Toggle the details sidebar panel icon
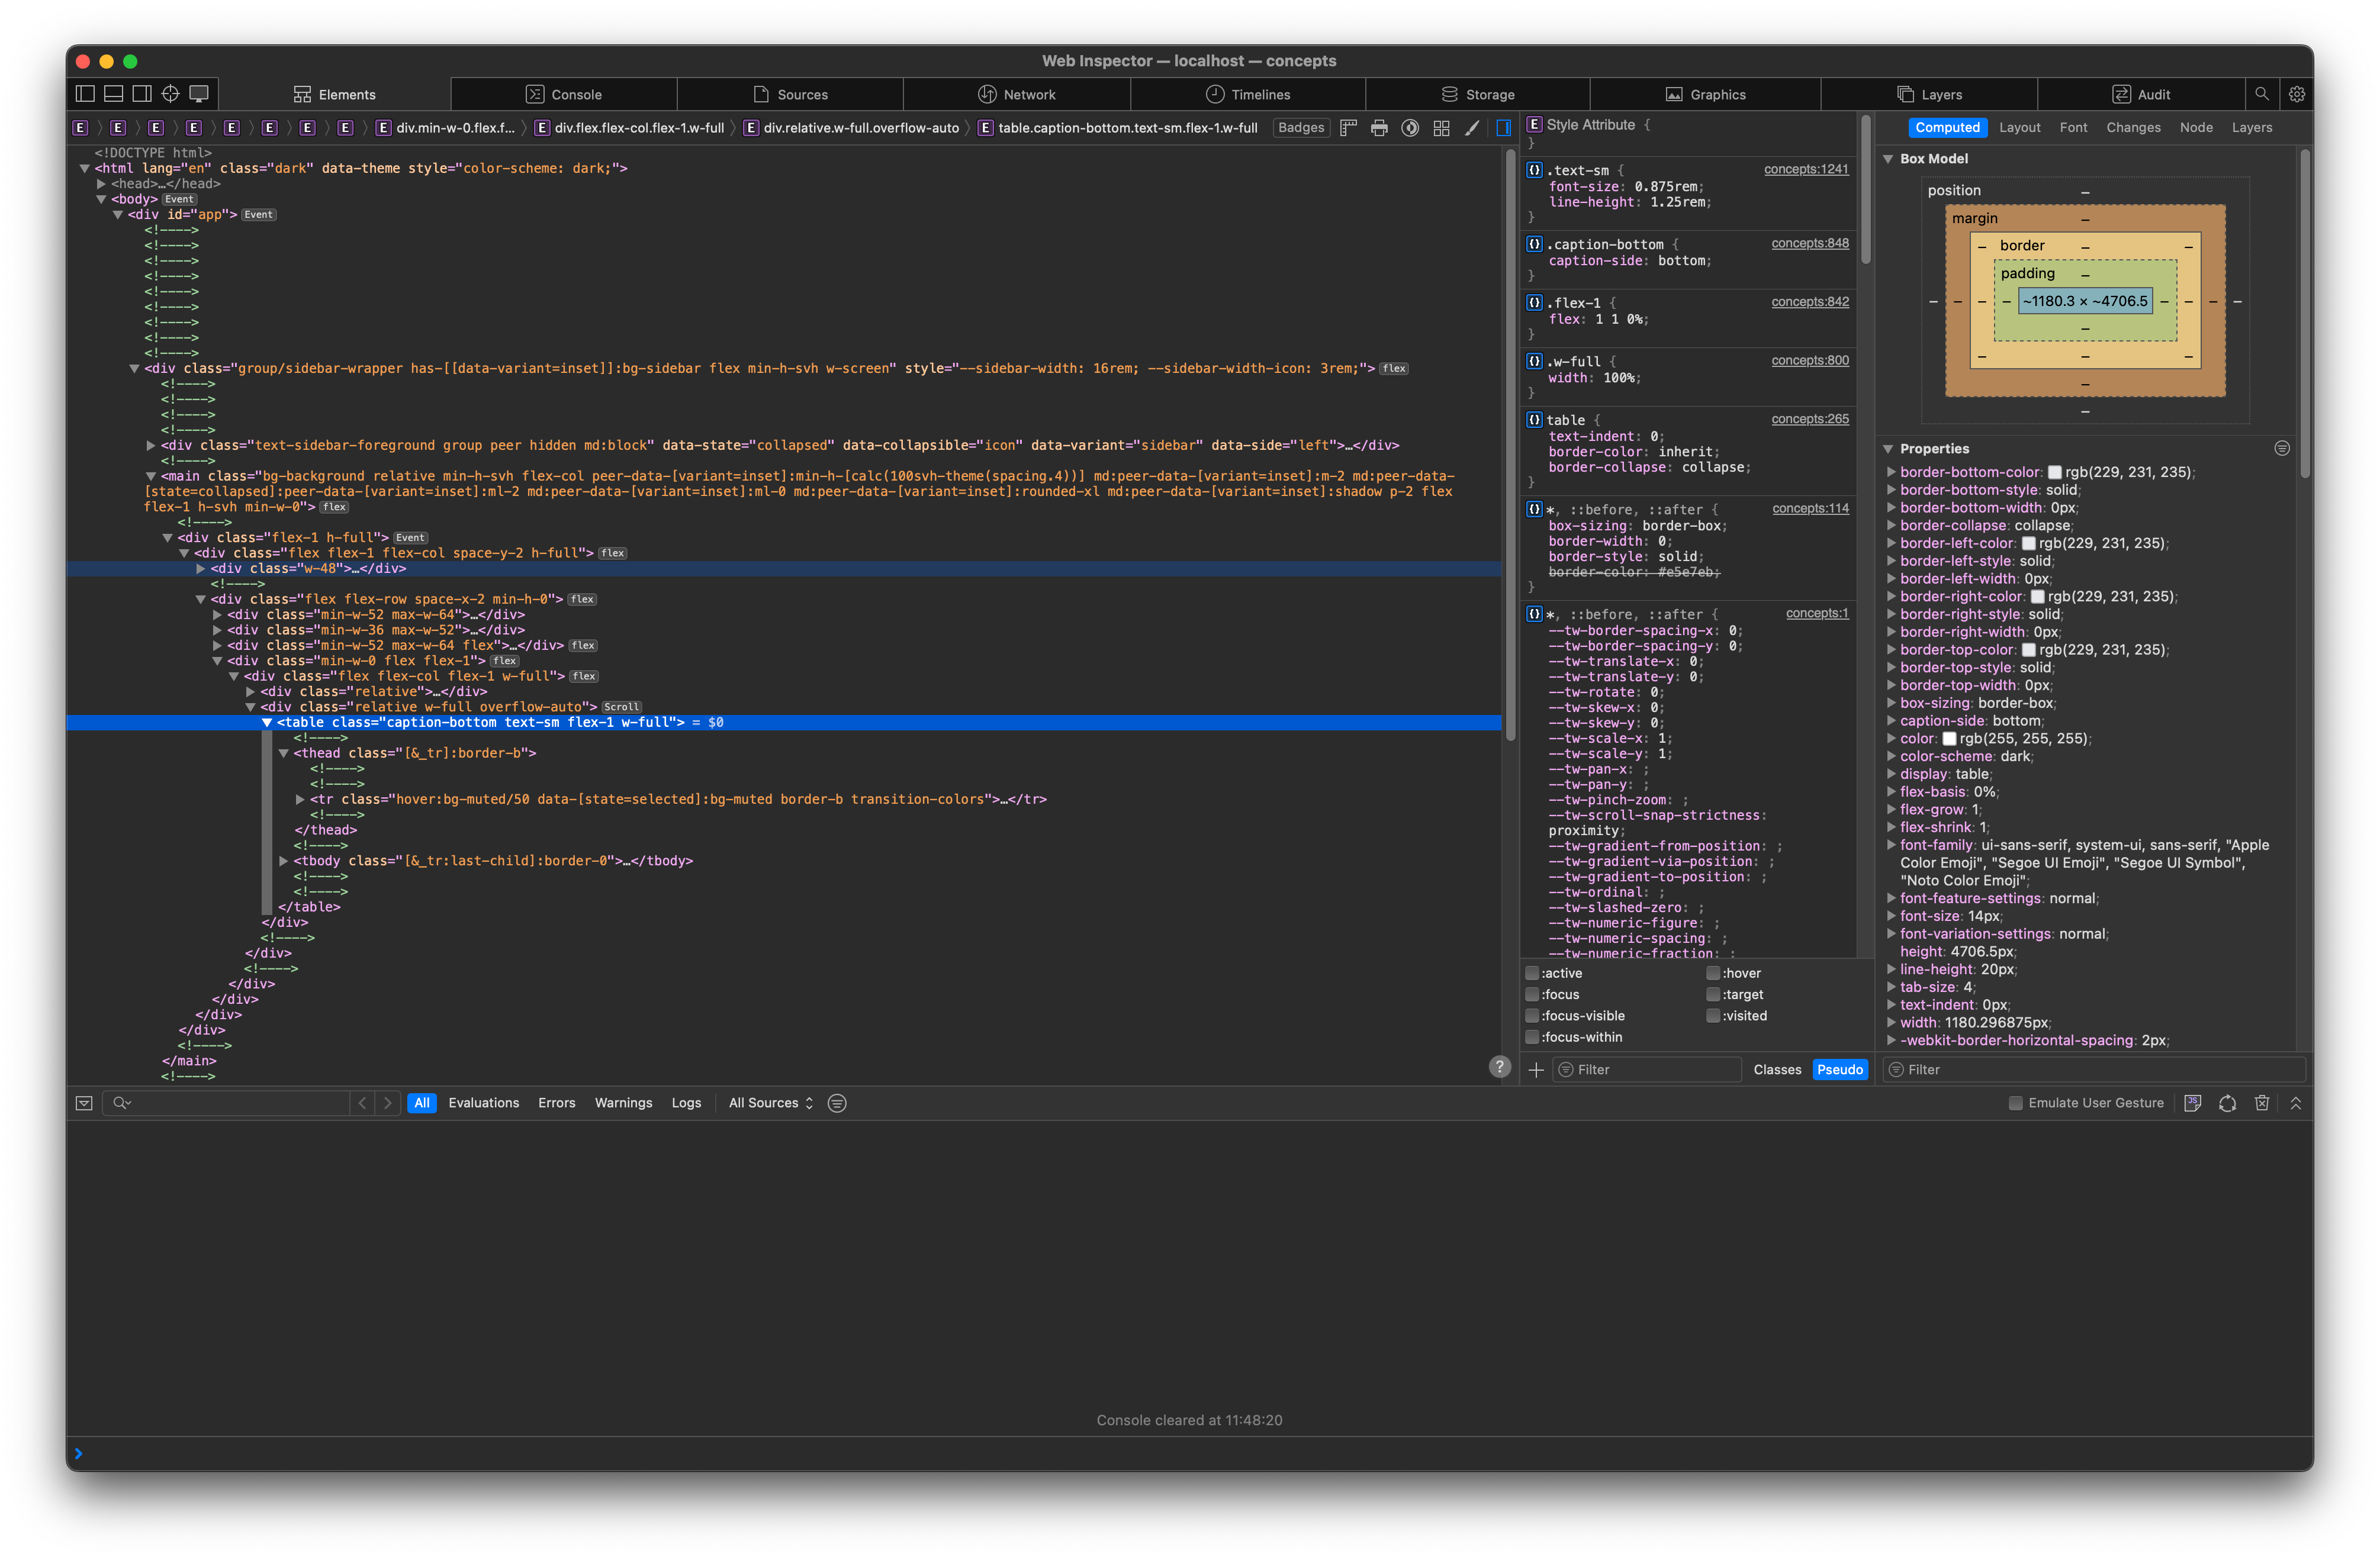2380x1559 pixels. (1503, 128)
